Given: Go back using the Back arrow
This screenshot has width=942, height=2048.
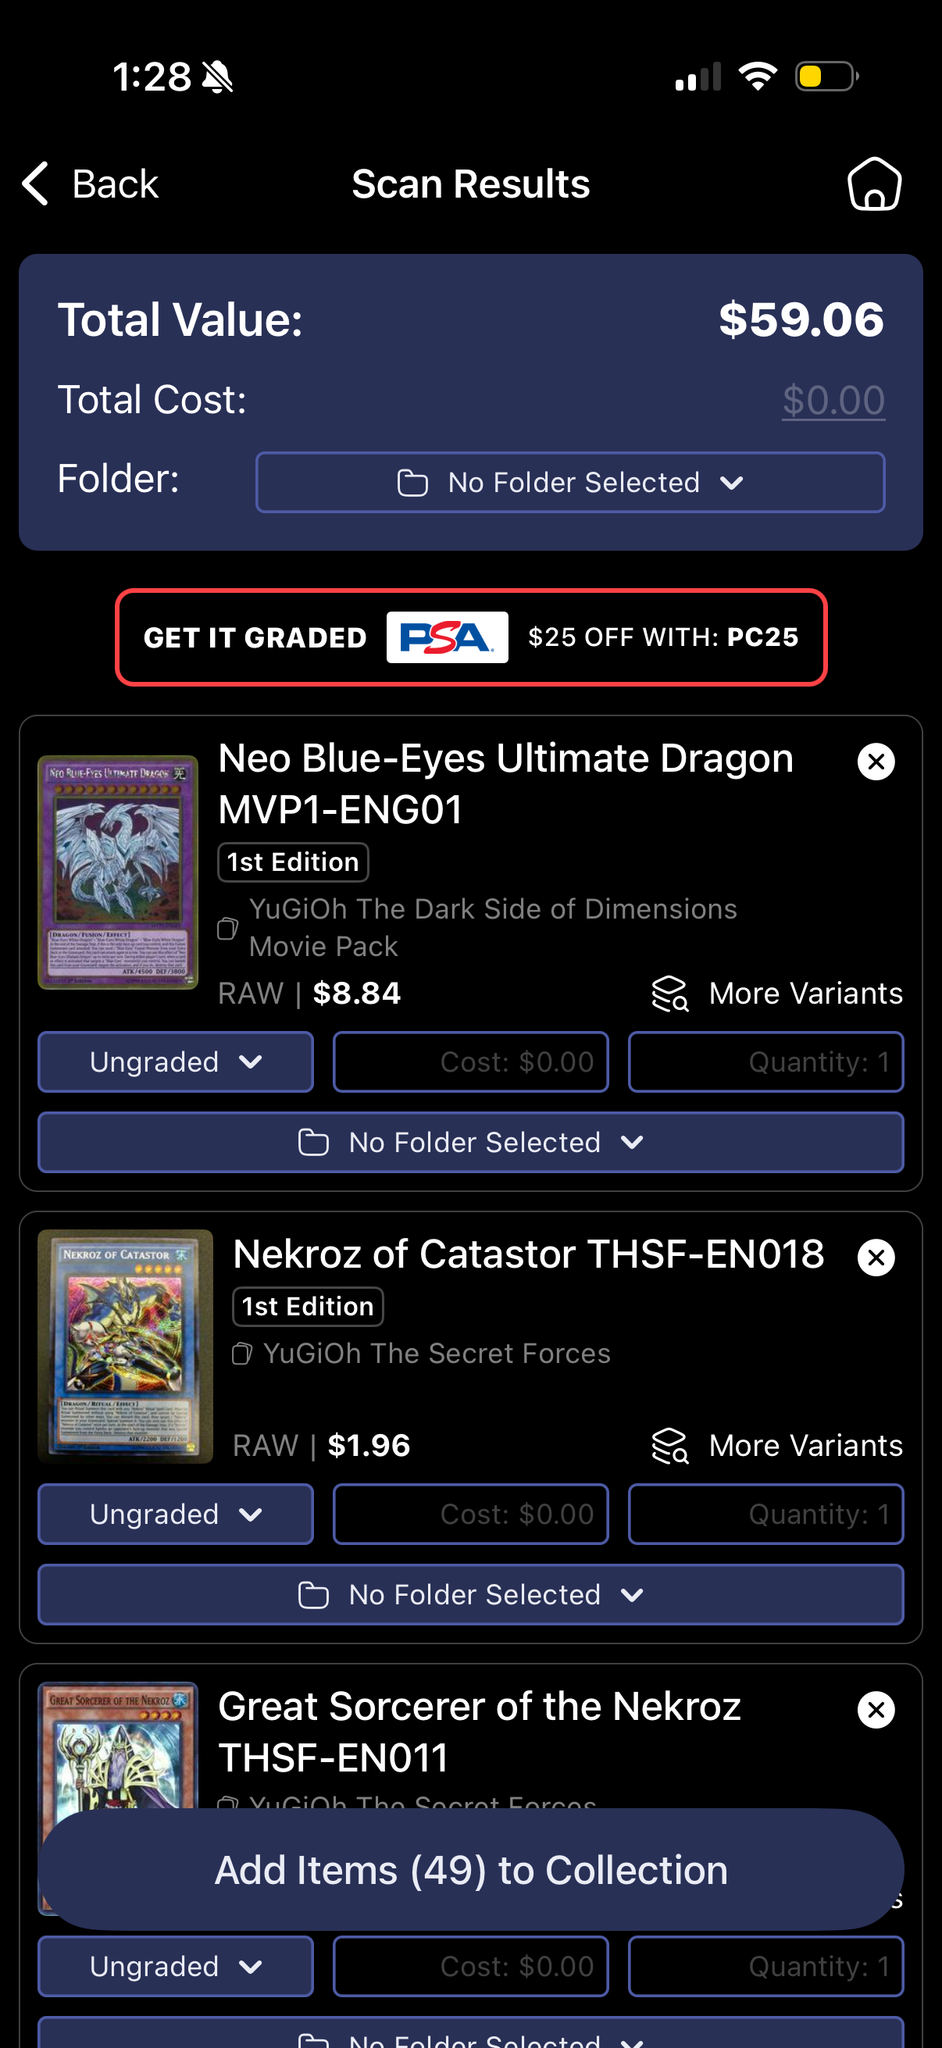Looking at the screenshot, I should point(91,185).
